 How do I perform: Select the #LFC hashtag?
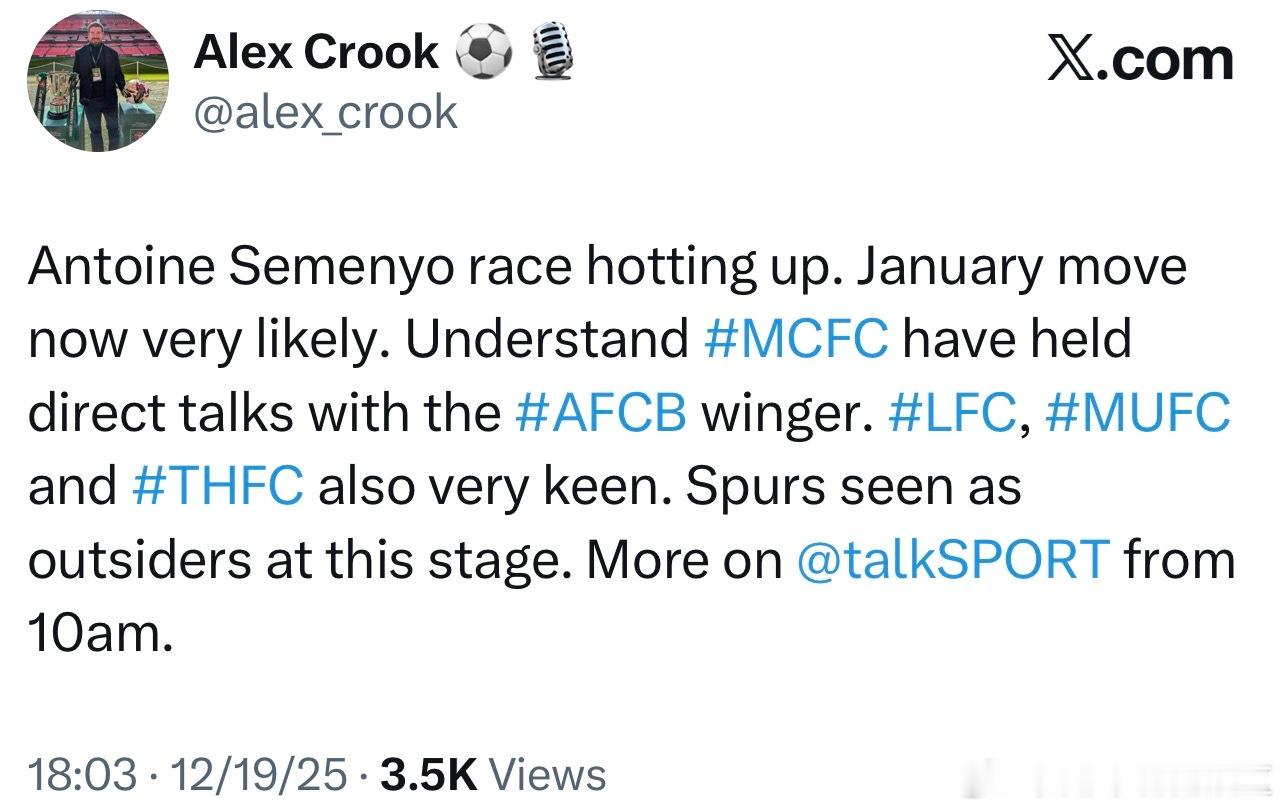tap(951, 413)
